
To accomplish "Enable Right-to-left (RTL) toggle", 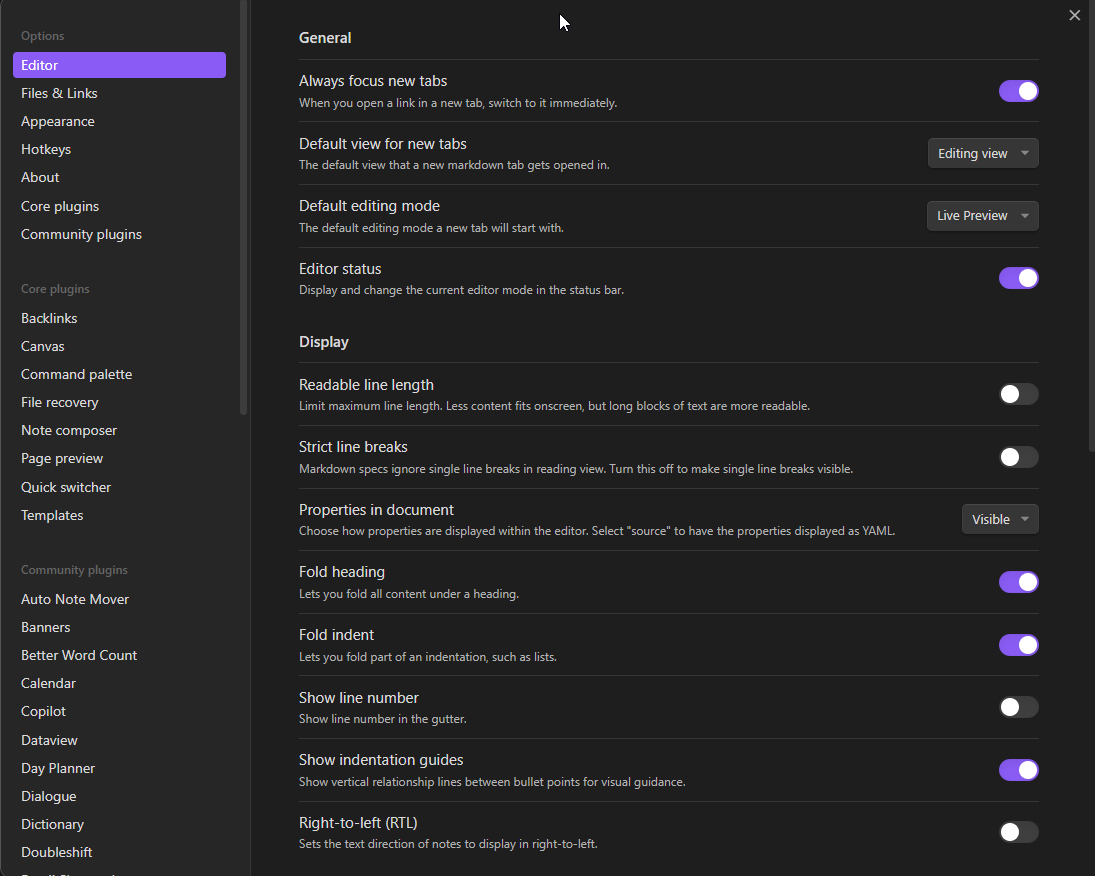I will coord(1018,832).
